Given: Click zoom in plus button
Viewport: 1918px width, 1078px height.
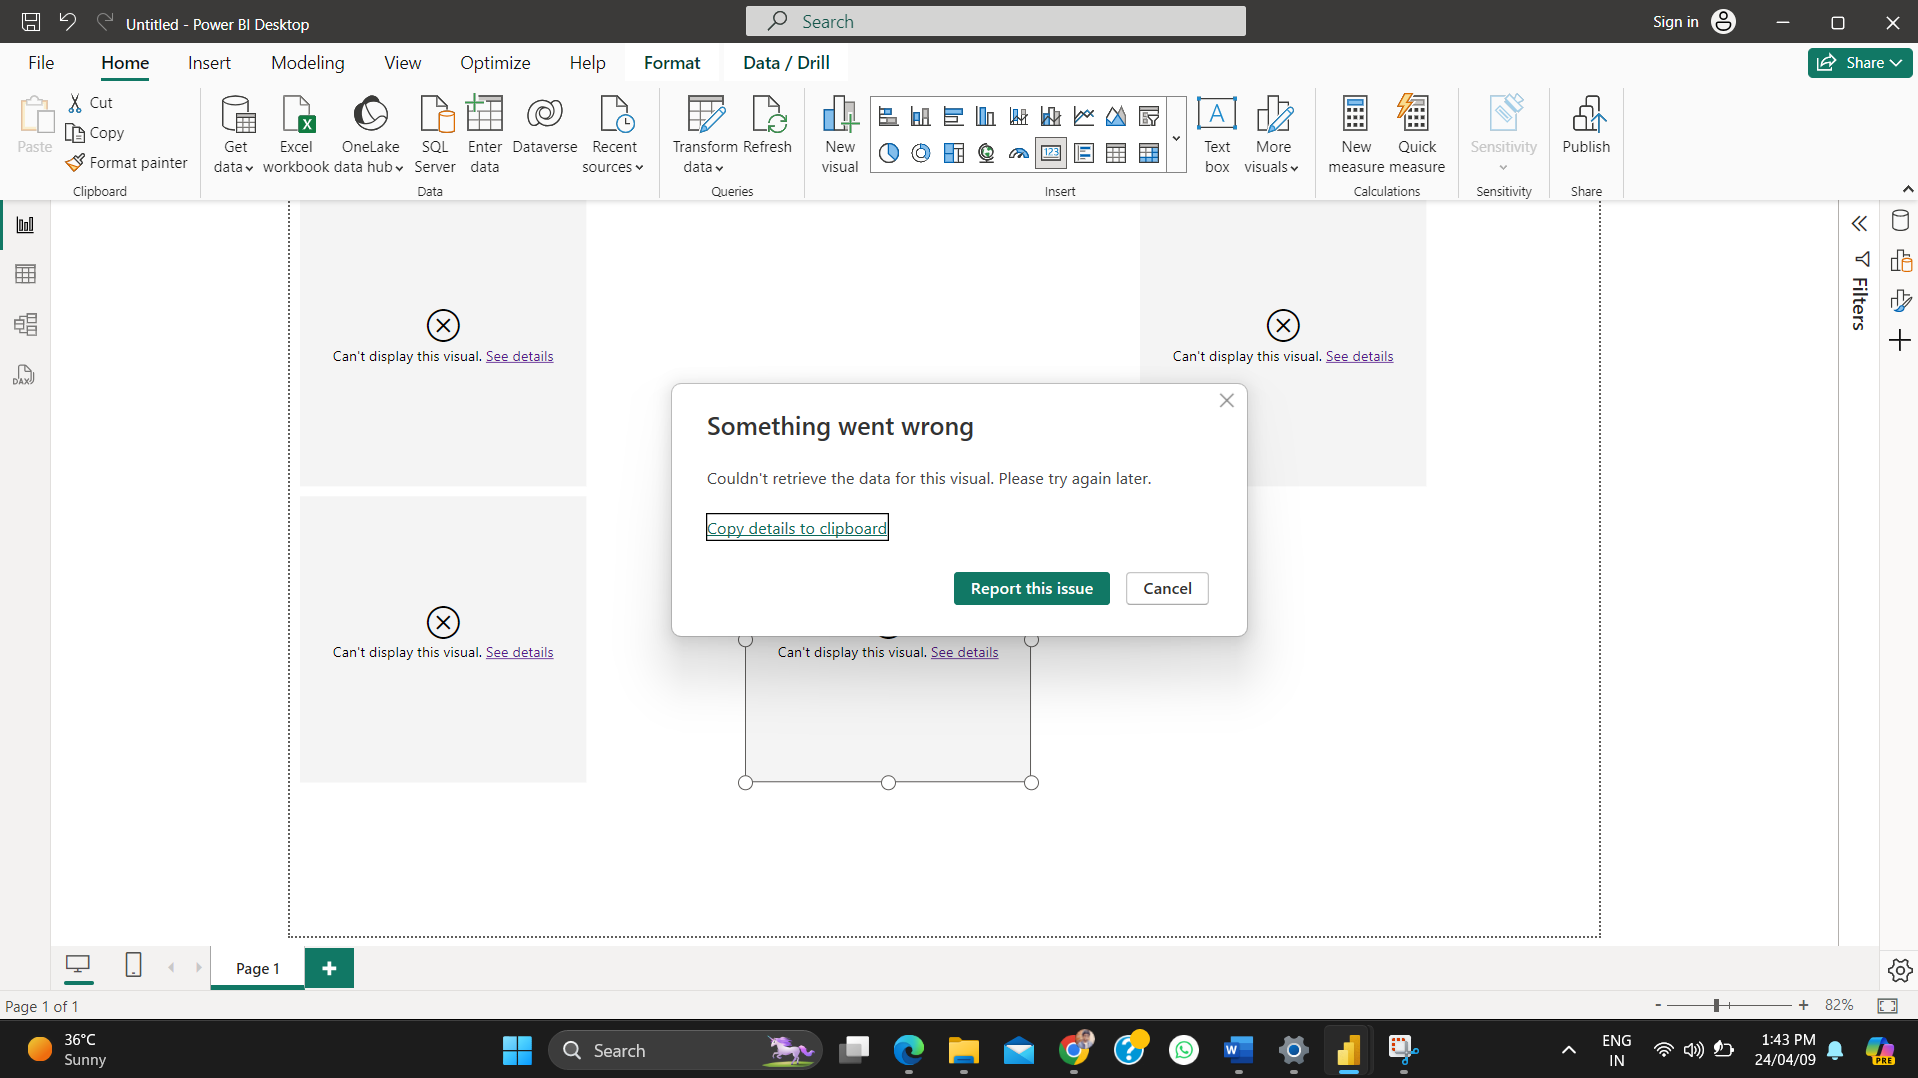Looking at the screenshot, I should [x=1803, y=1005].
